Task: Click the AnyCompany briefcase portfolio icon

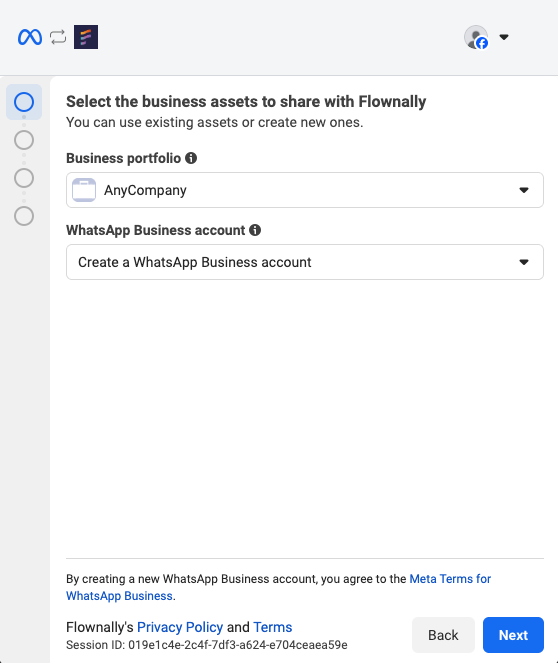Action: click(x=84, y=190)
